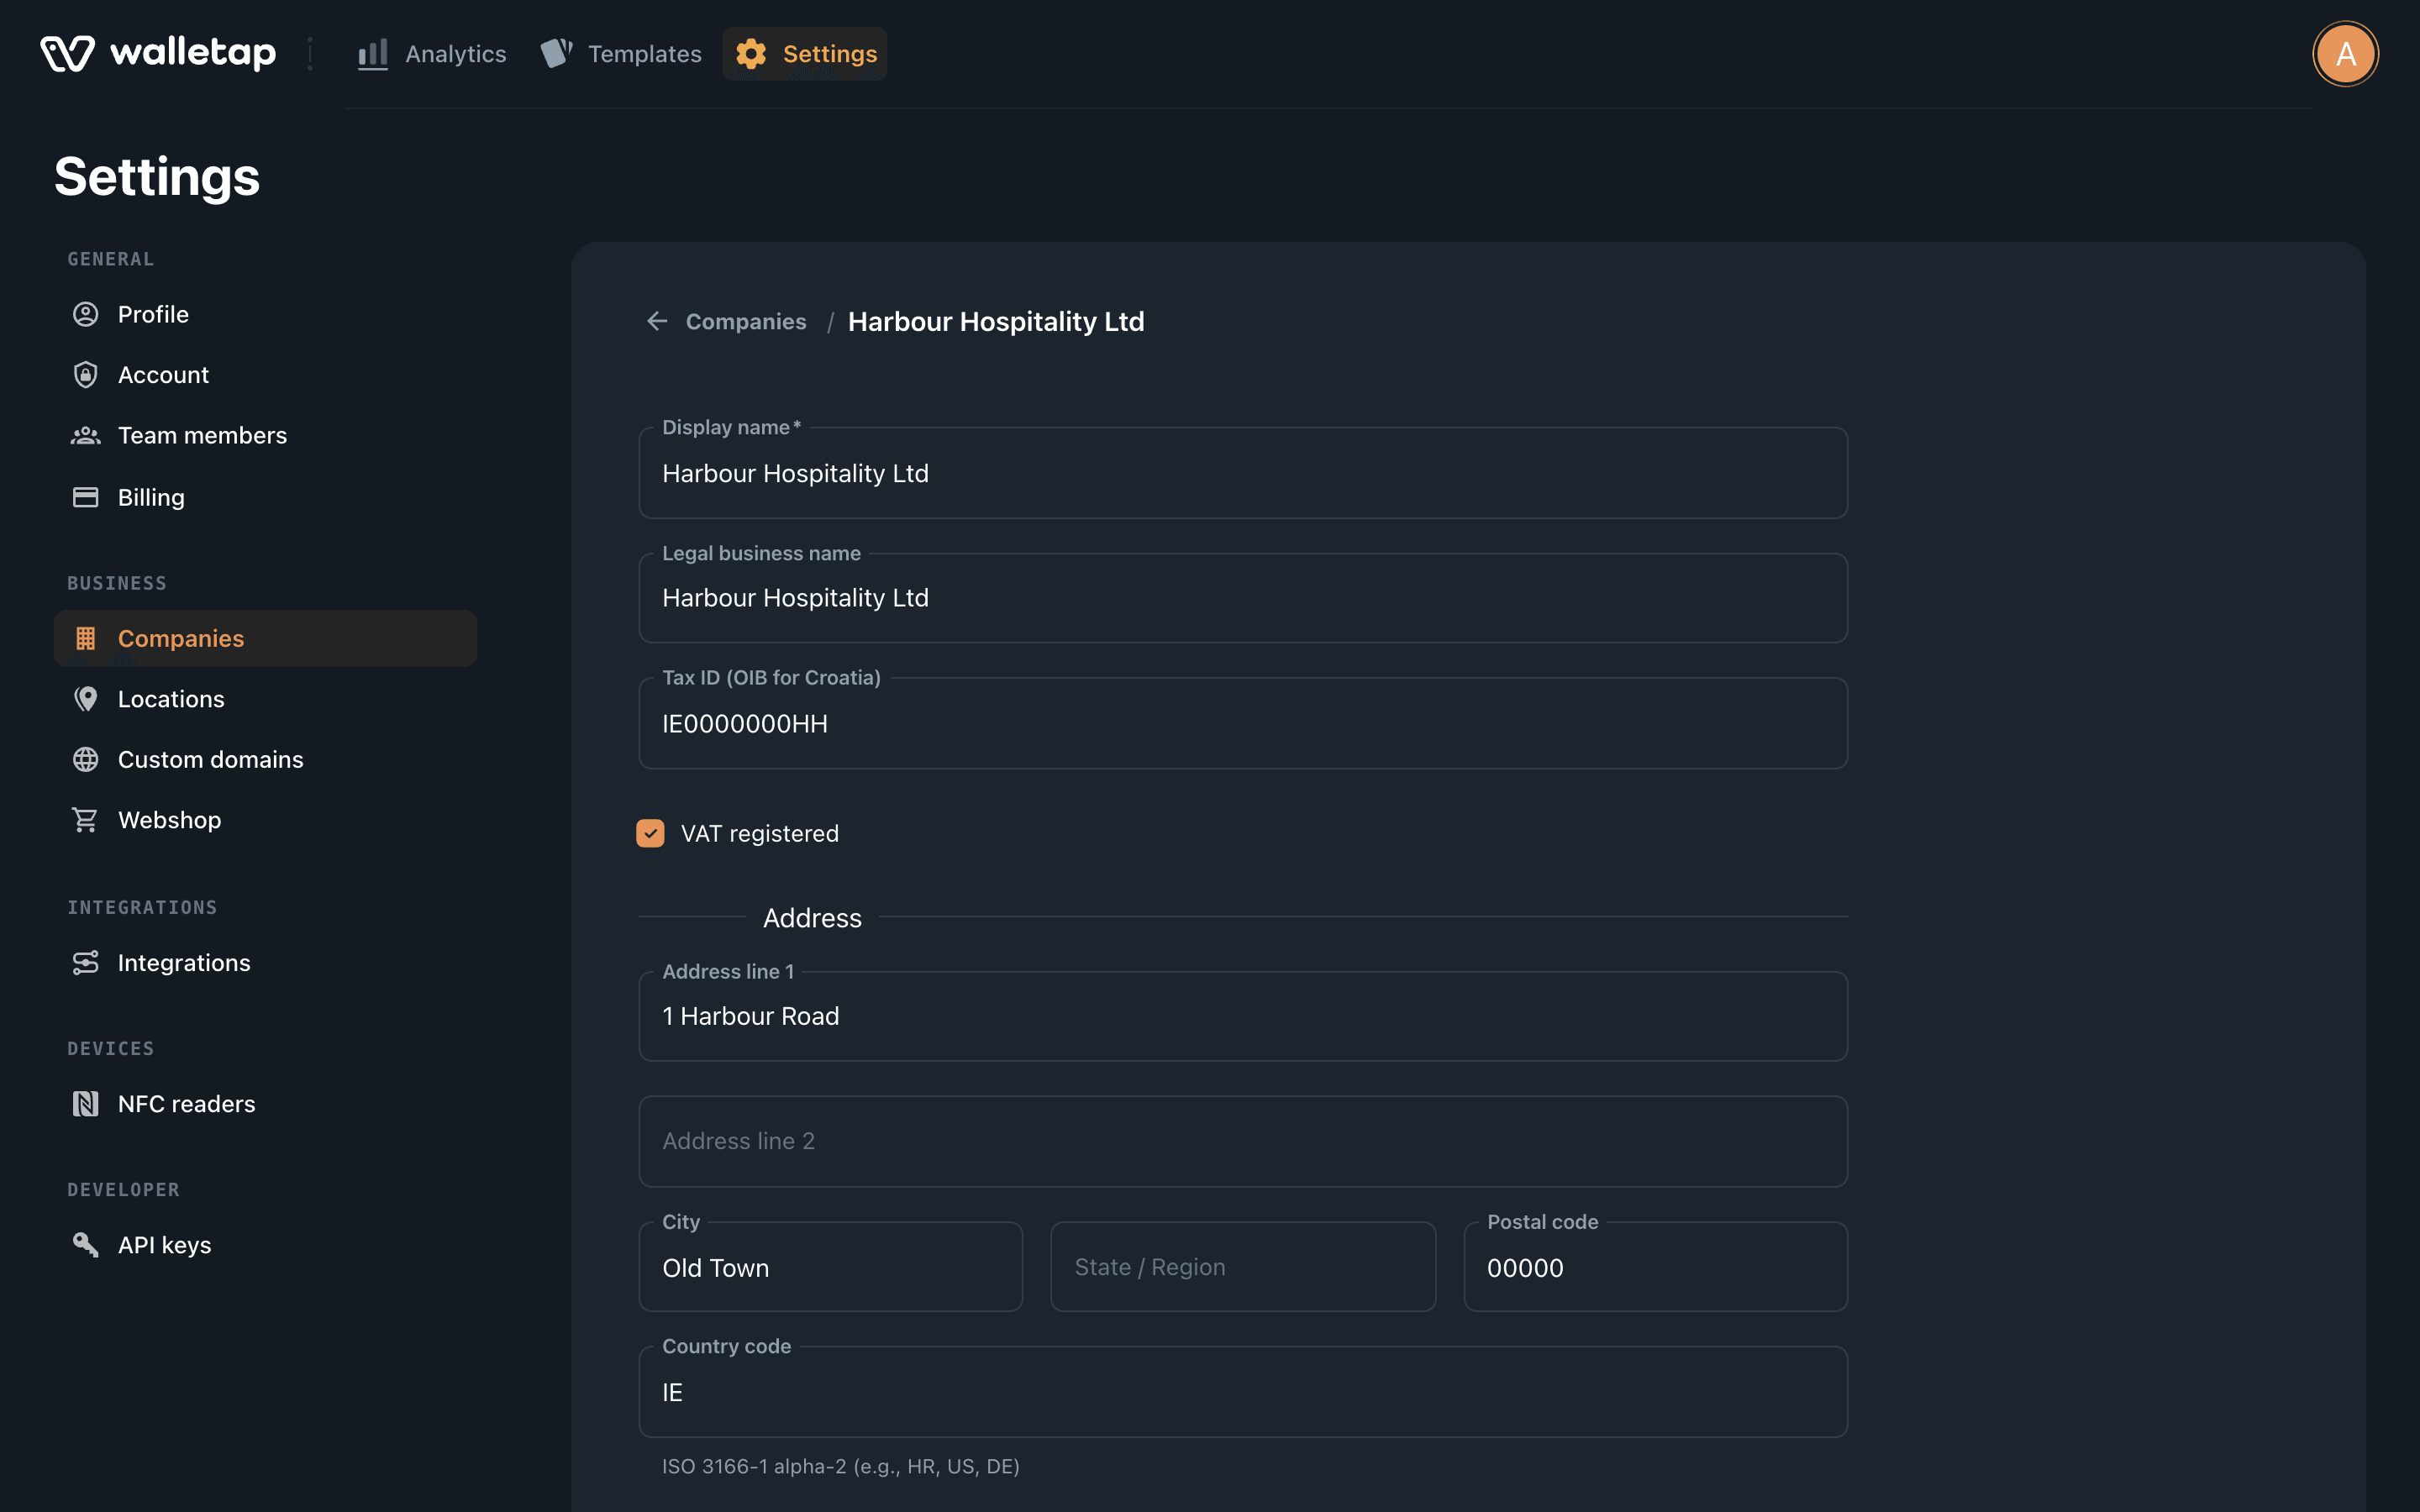Image resolution: width=2420 pixels, height=1512 pixels.
Task: Click the Locations pin icon
Action: 86,699
